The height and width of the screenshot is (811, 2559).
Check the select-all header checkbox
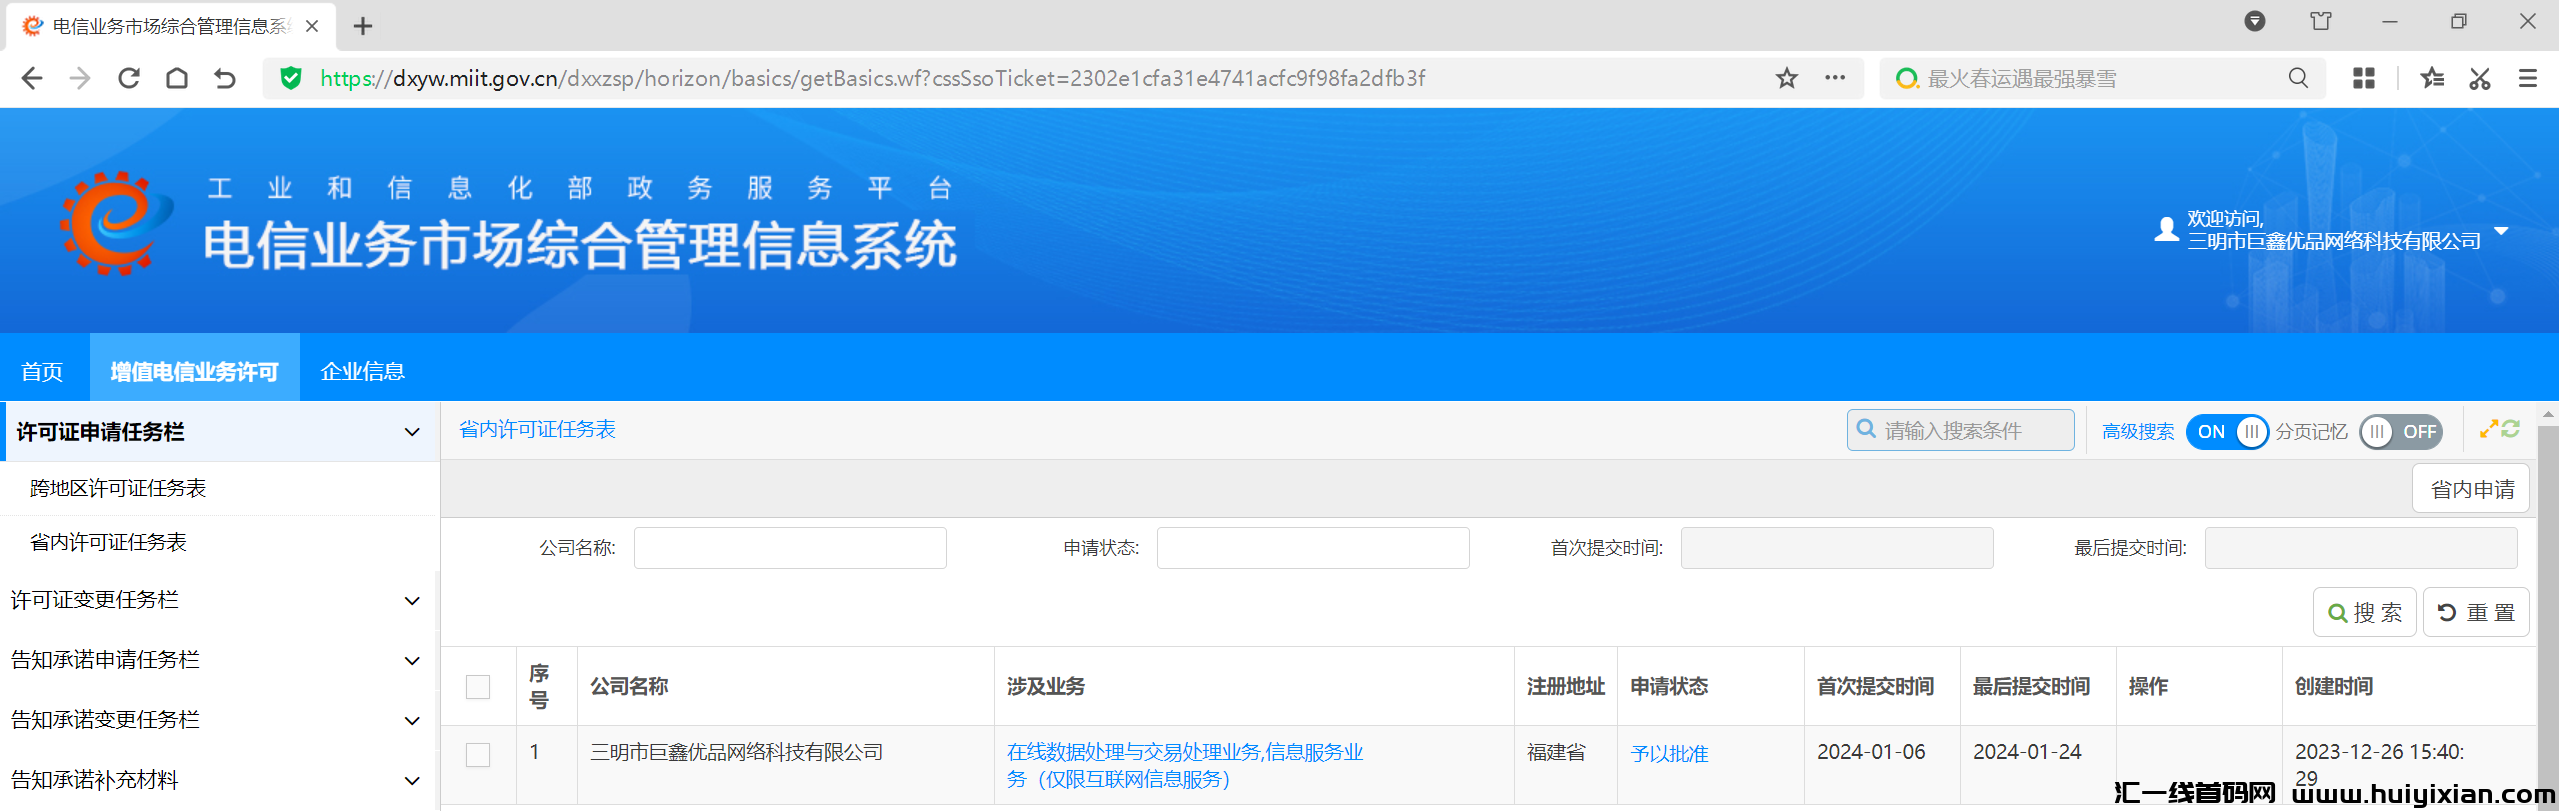tap(478, 687)
